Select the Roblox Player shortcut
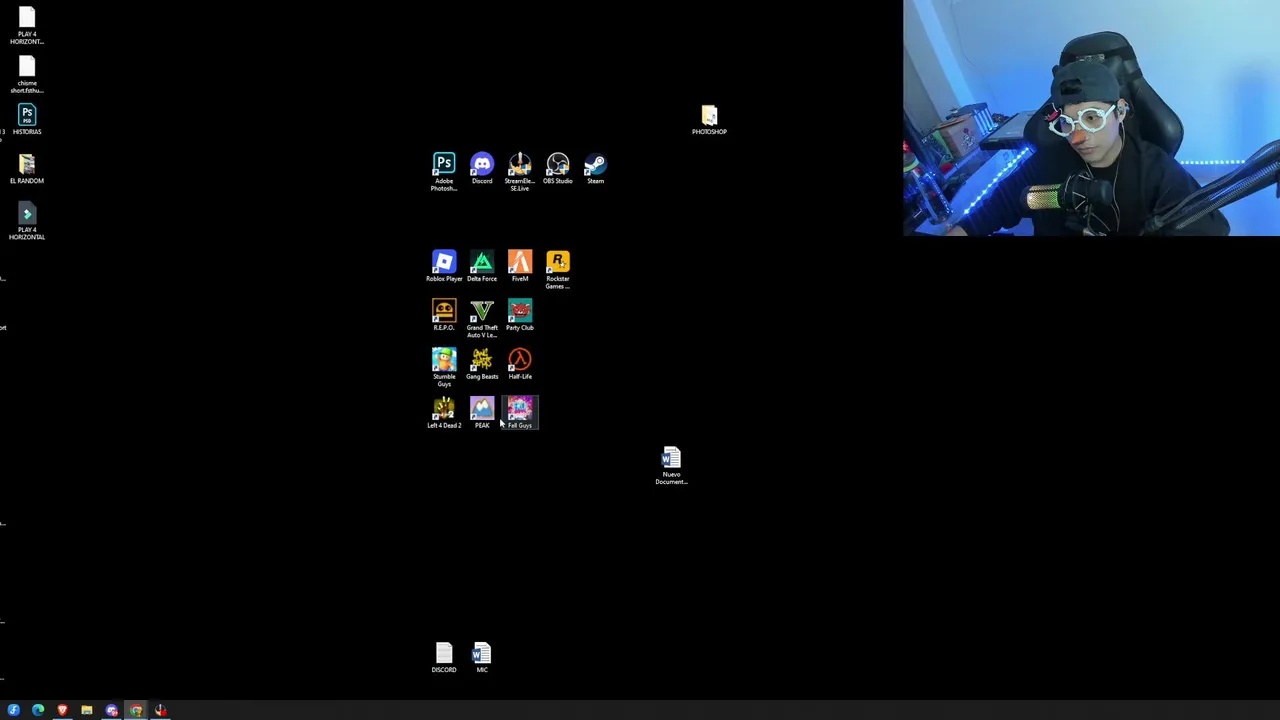Viewport: 1280px width, 720px height. coord(444,266)
